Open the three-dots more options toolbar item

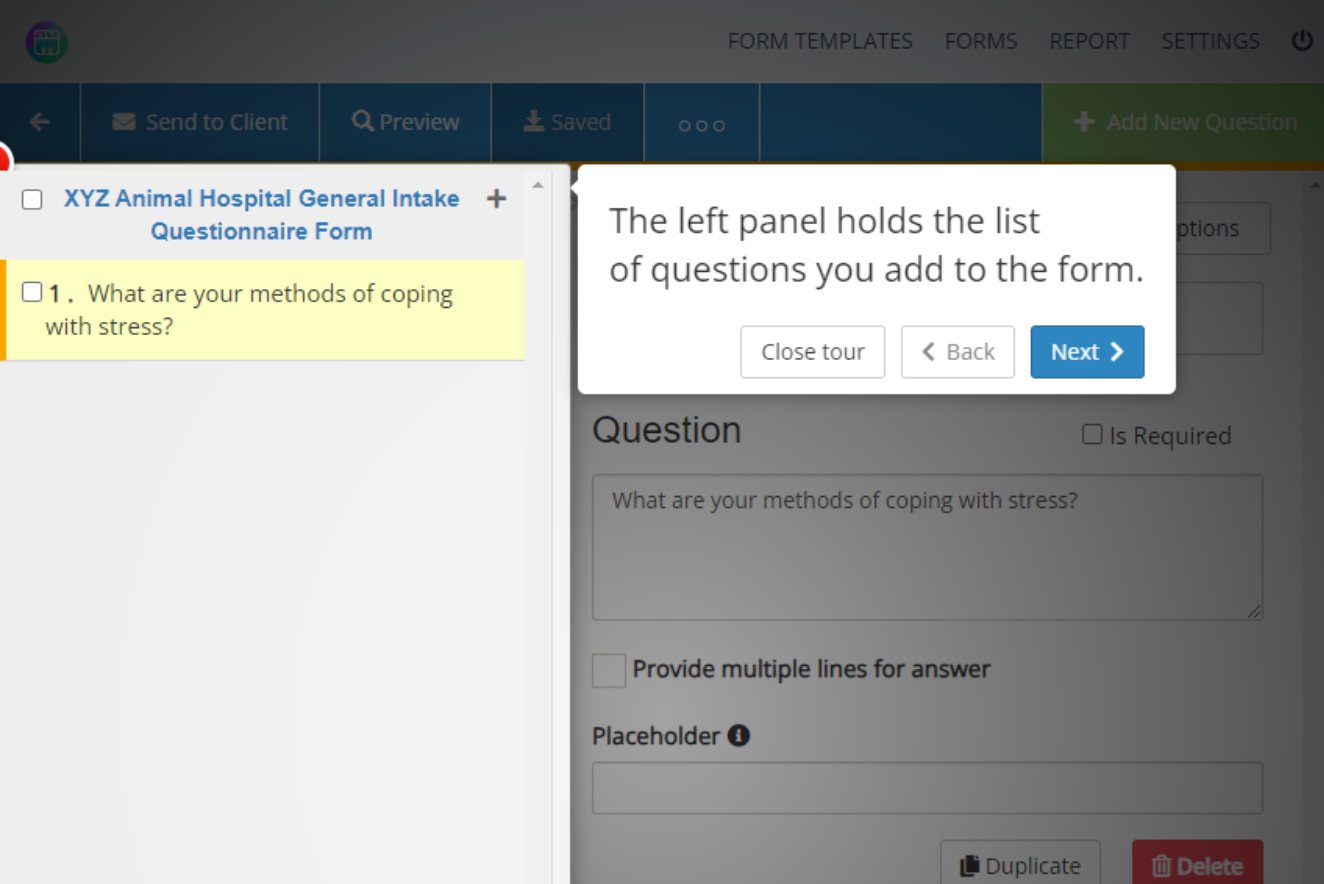(701, 124)
